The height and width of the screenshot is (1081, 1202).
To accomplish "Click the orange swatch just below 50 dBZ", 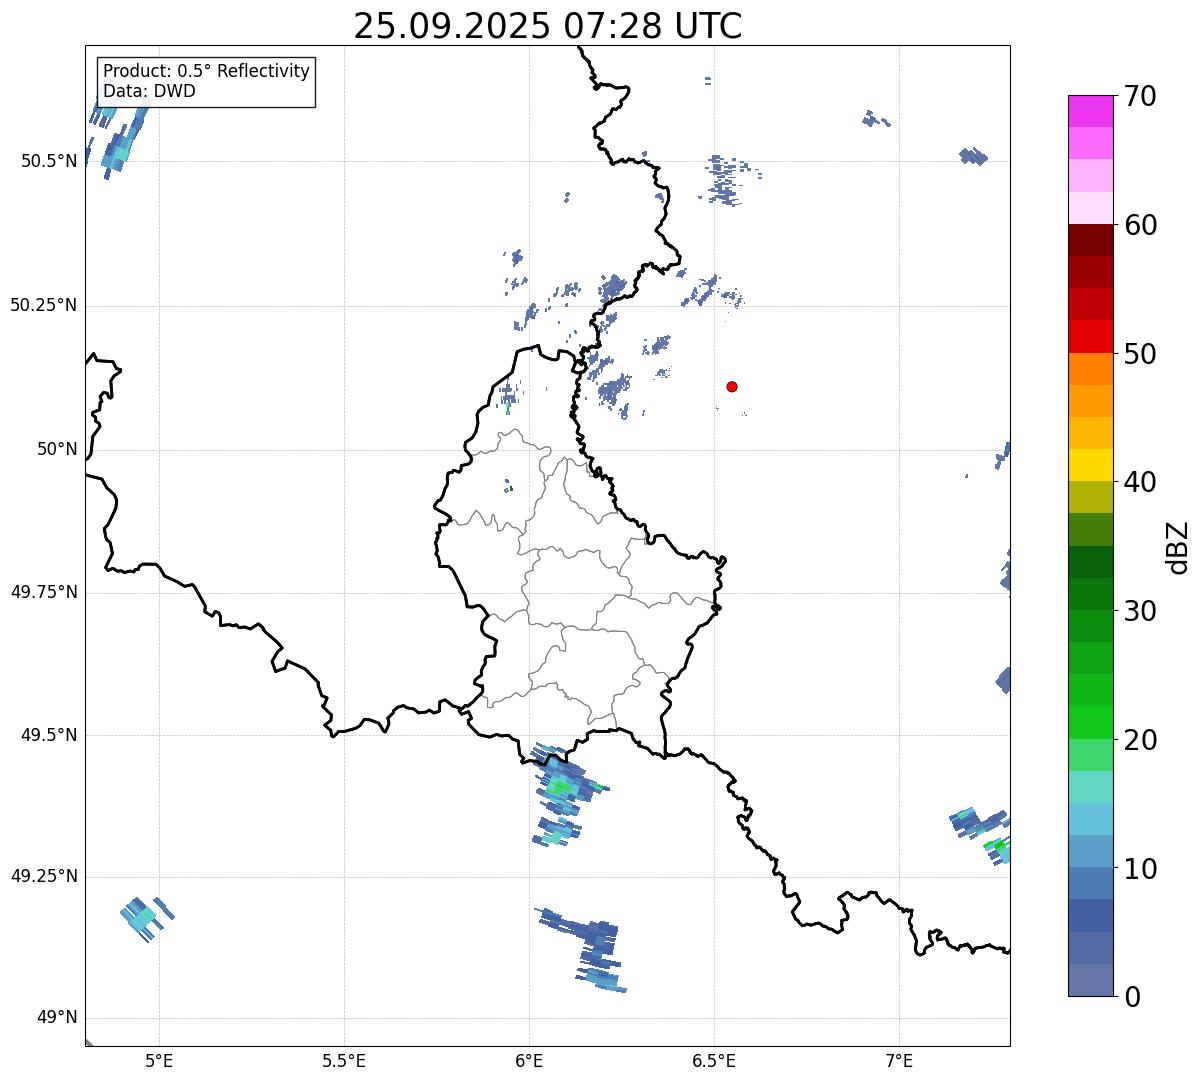I will coord(1090,369).
